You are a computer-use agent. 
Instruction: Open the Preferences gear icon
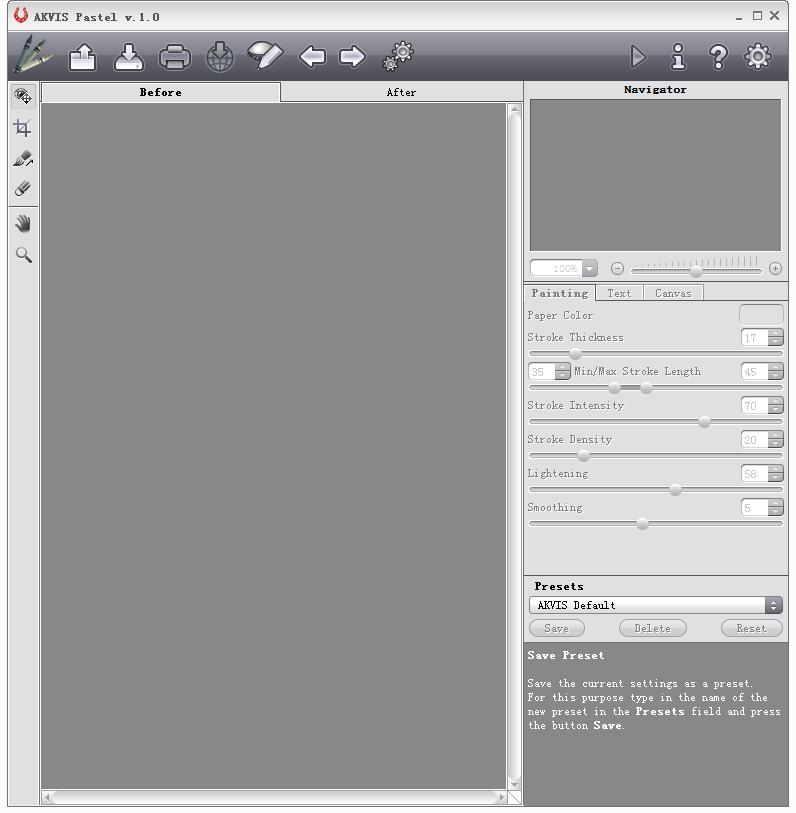tap(758, 57)
